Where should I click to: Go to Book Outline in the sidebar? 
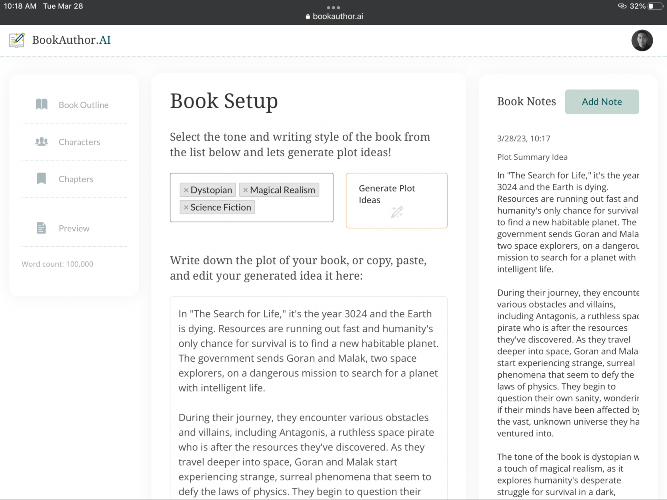pos(83,105)
